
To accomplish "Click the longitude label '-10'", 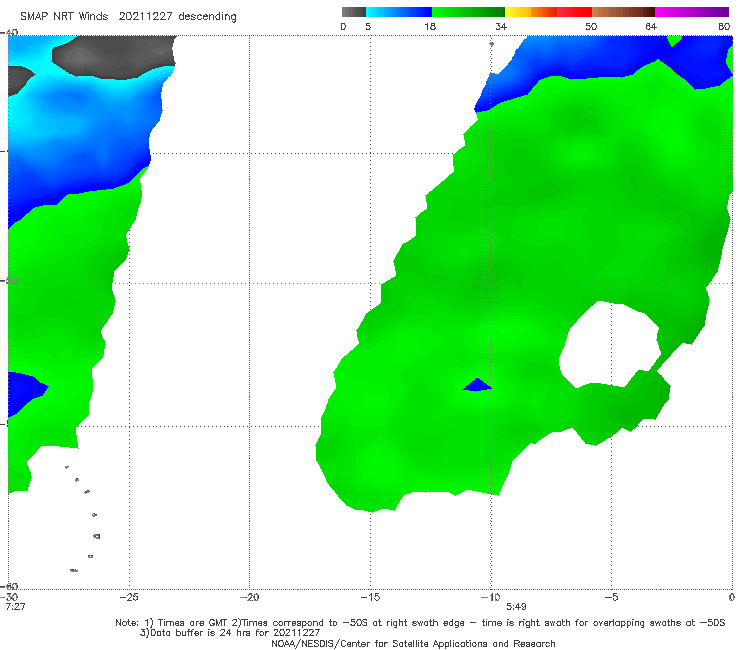I will (x=490, y=597).
